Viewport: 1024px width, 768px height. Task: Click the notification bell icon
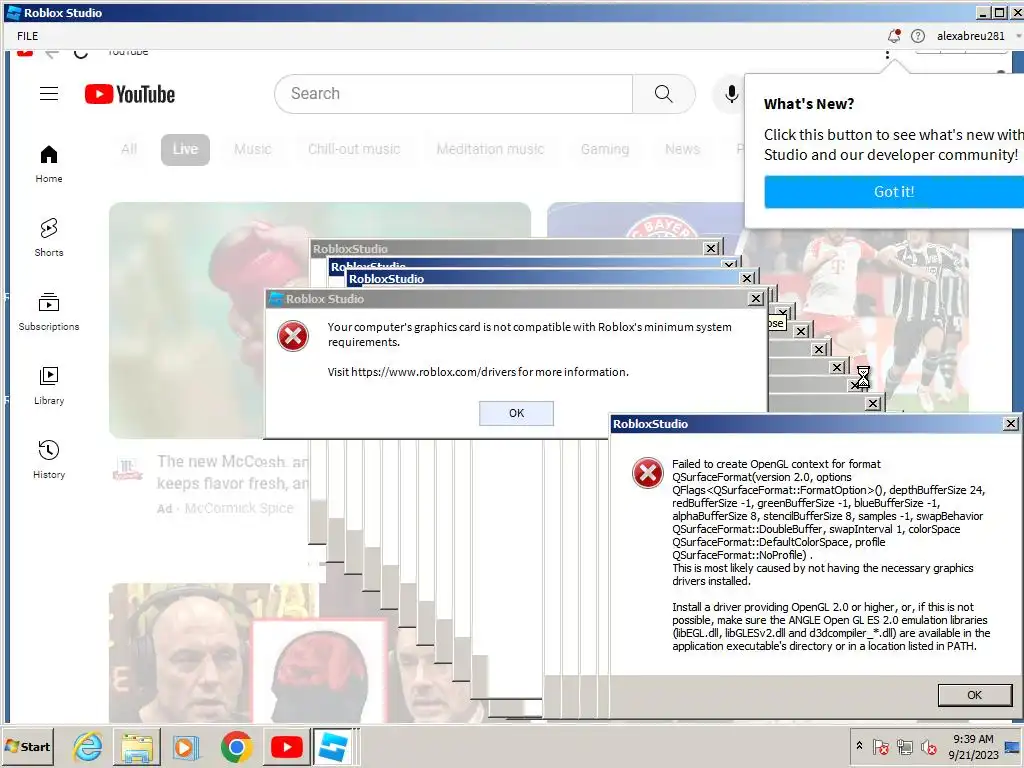[x=893, y=36]
